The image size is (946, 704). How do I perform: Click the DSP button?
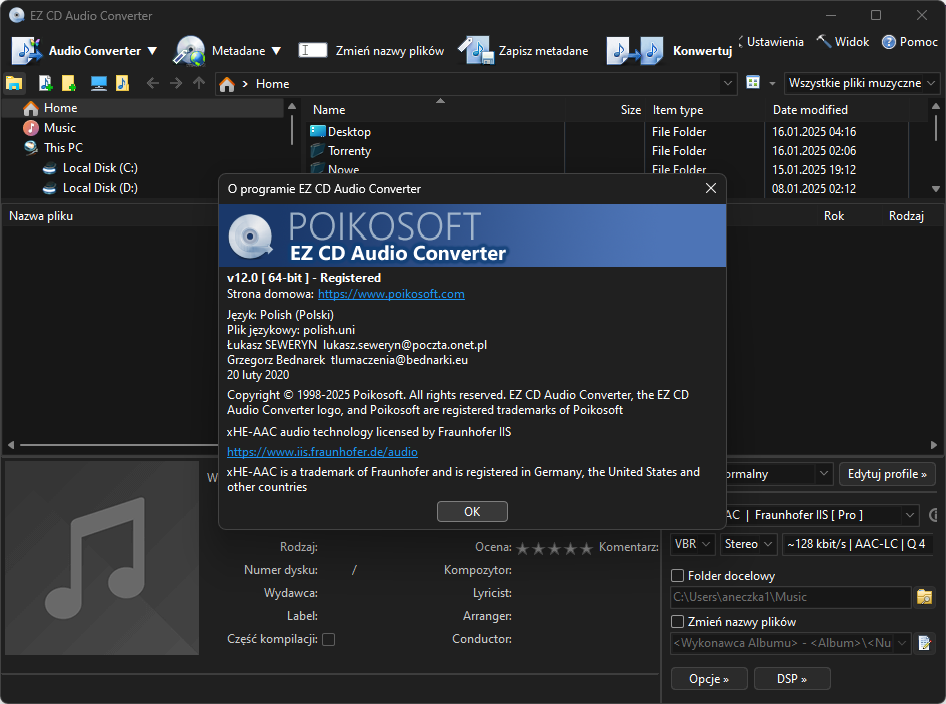(792, 679)
